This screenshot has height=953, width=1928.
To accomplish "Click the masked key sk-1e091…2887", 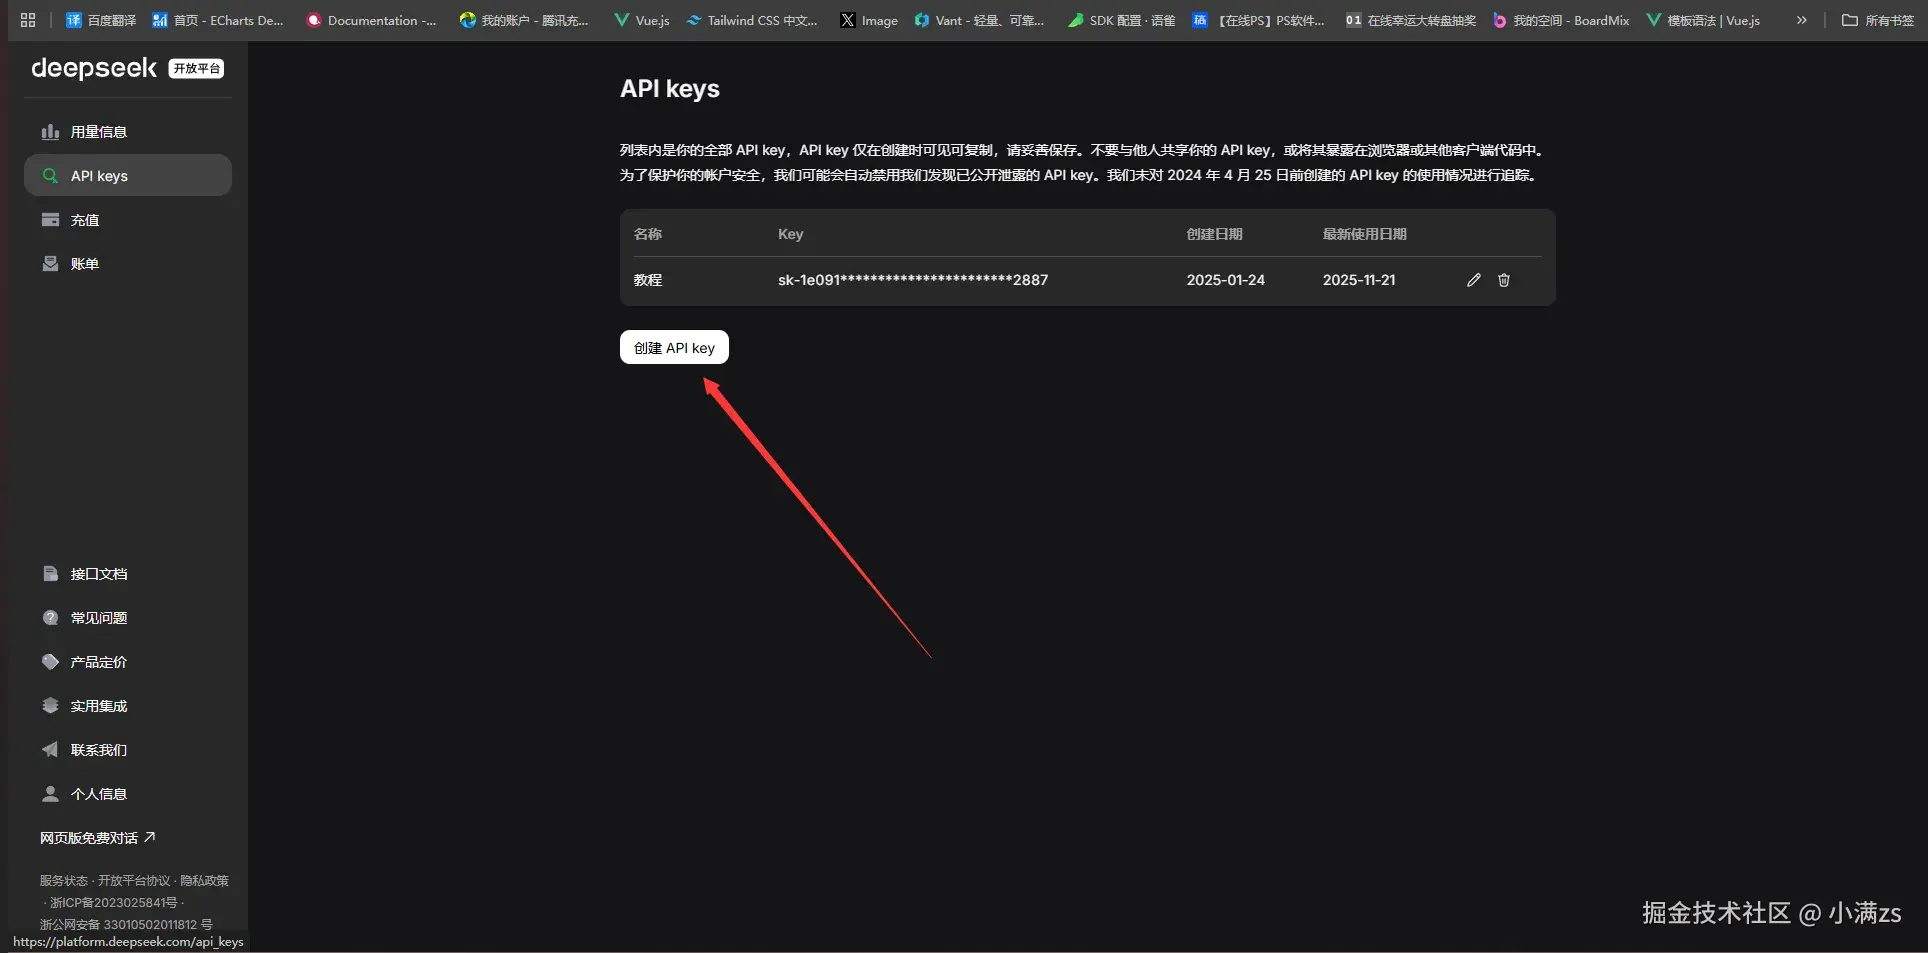I will pyautogui.click(x=913, y=280).
